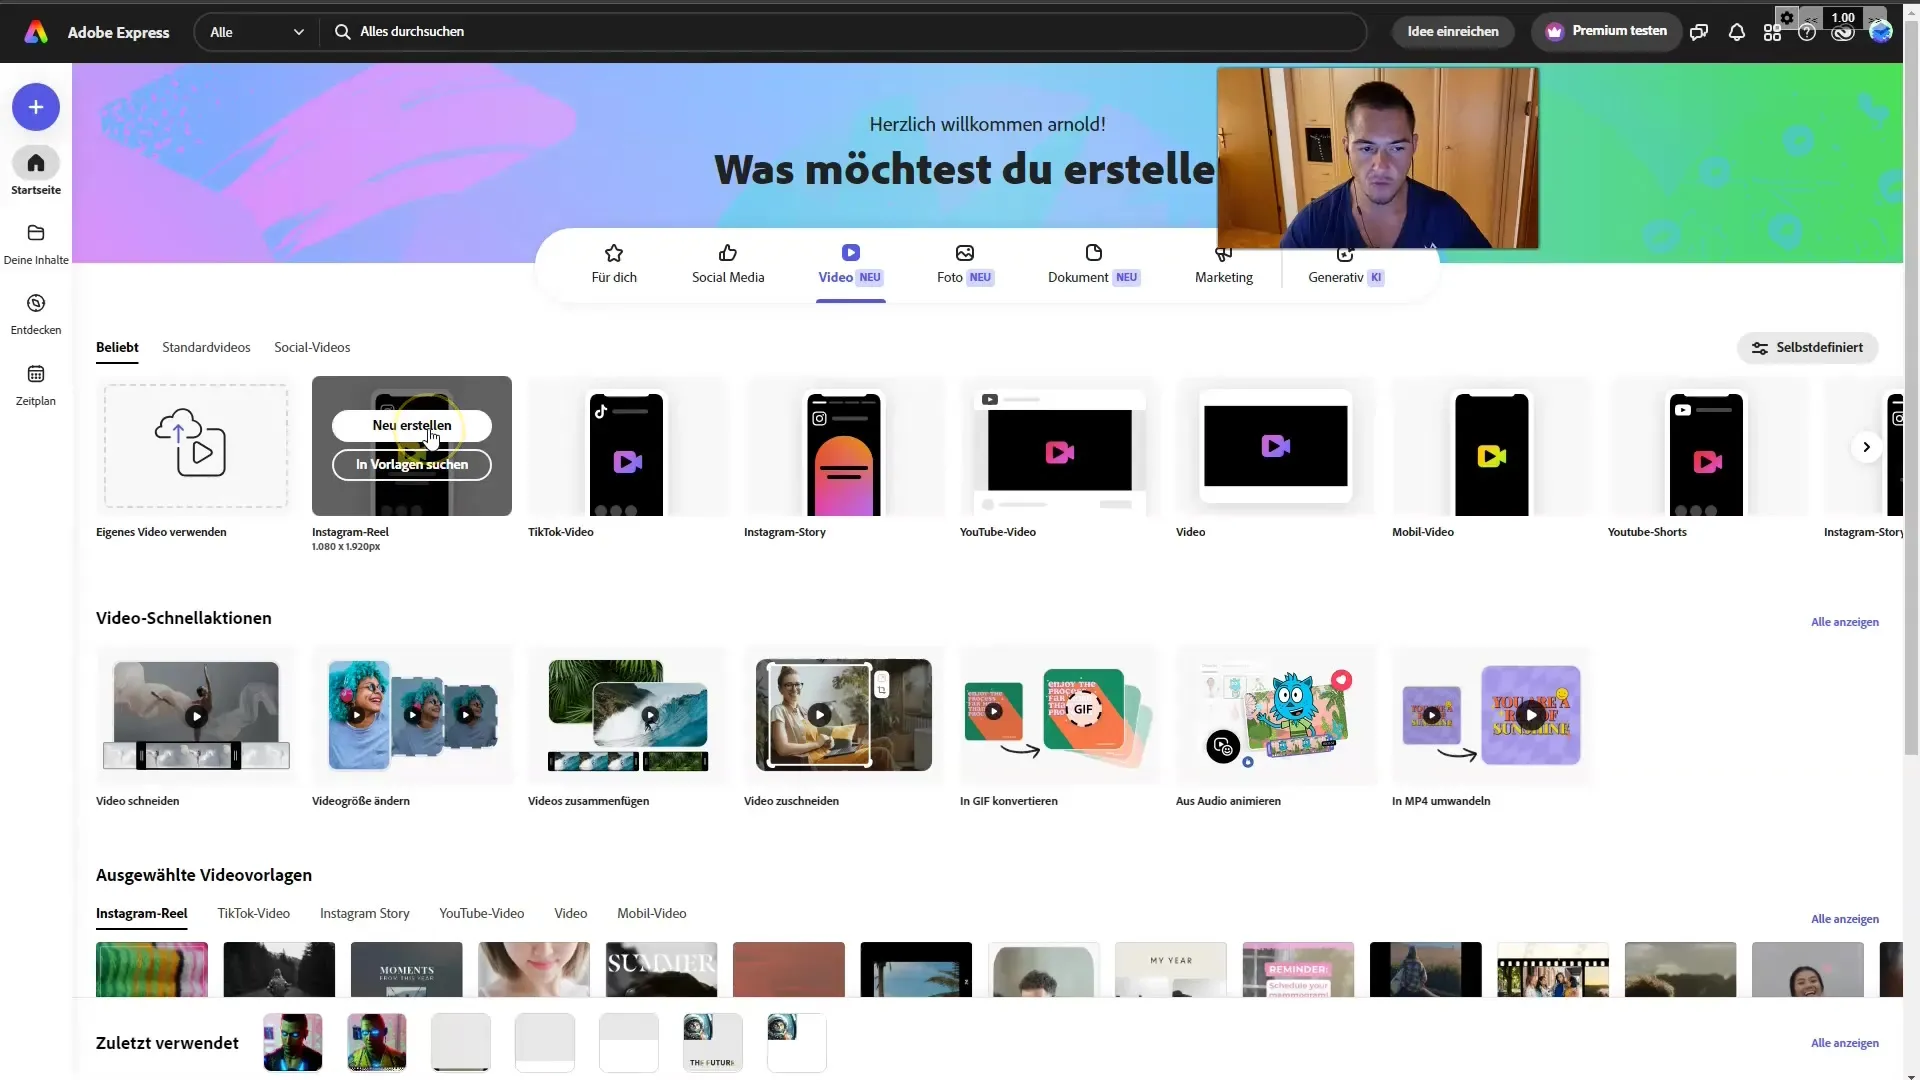Switch to Standardvideos tab
The image size is (1920, 1080).
(206, 348)
